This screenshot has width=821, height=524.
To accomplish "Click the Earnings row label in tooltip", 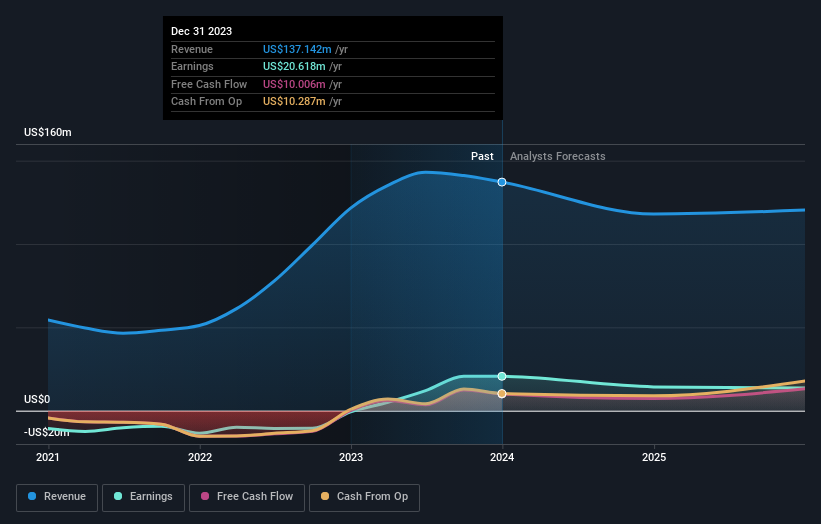I will (192, 66).
